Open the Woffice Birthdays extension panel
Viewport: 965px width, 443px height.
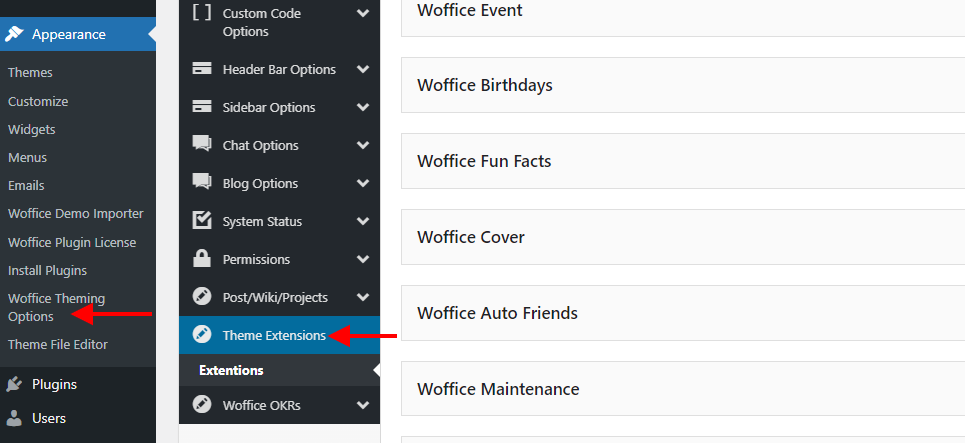click(x=485, y=85)
